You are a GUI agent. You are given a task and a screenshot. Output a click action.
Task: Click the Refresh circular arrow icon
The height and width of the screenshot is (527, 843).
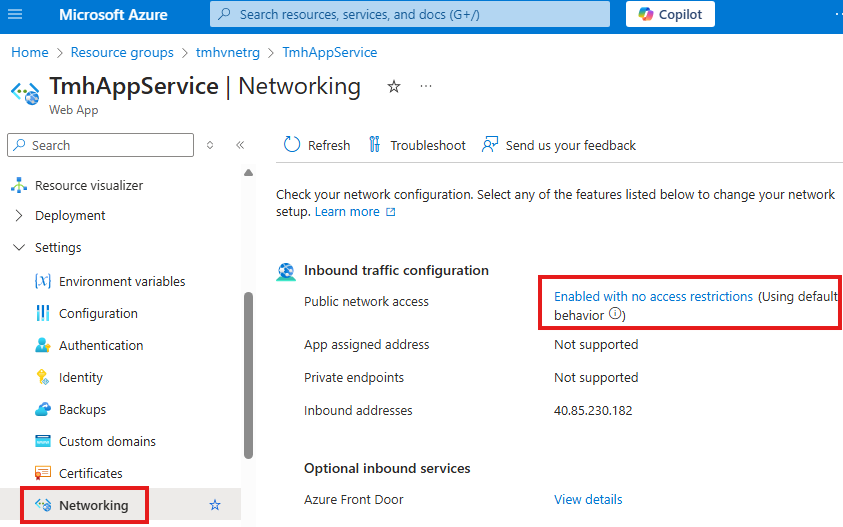[x=292, y=144]
